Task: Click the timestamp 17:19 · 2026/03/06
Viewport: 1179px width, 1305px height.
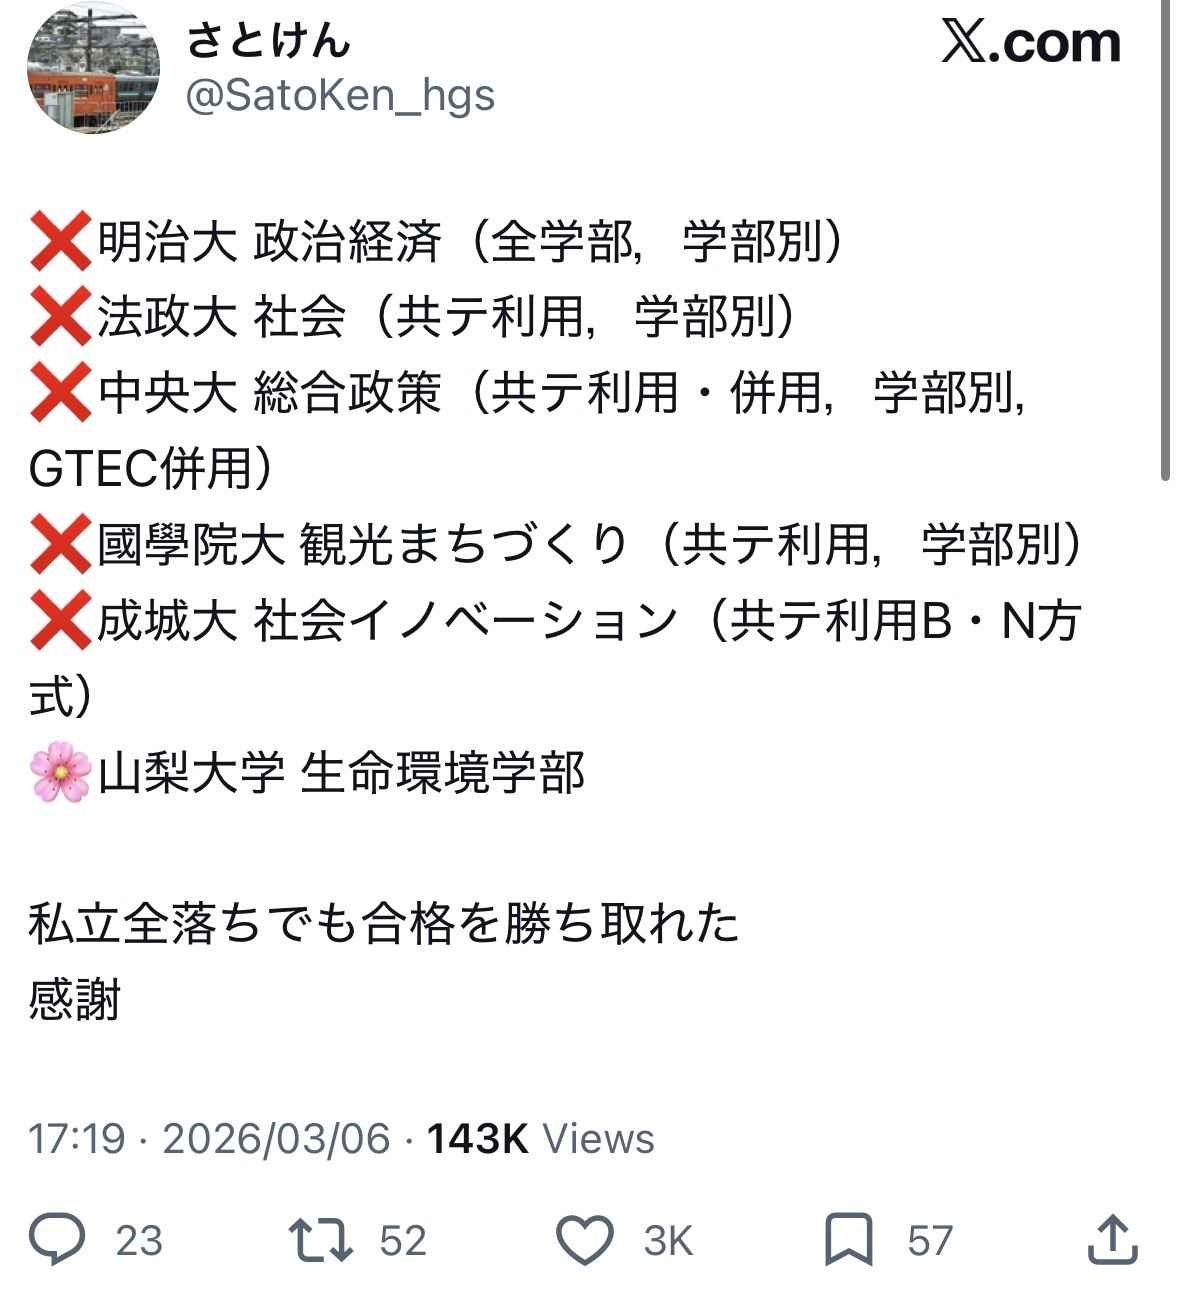Action: (208, 1138)
